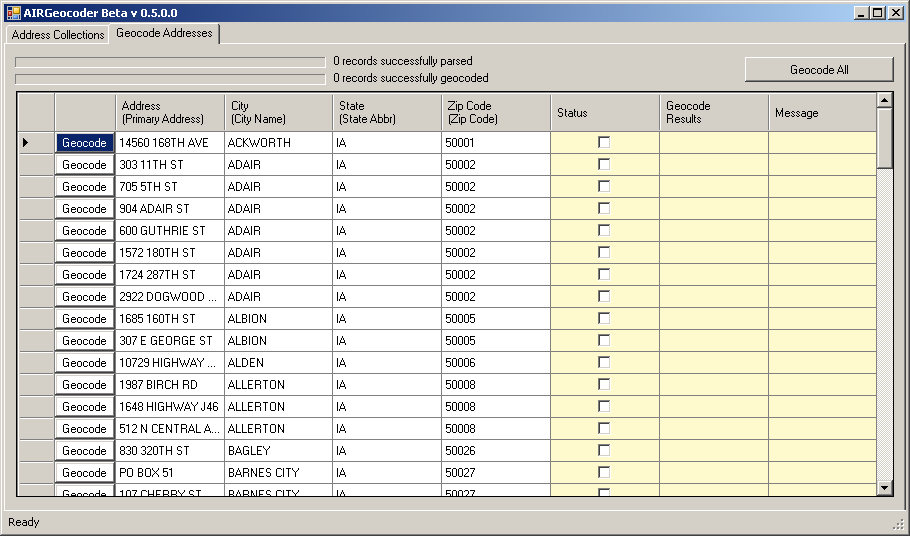The image size is (910, 536).
Task: Click the Address column header
Action: (x=169, y=112)
